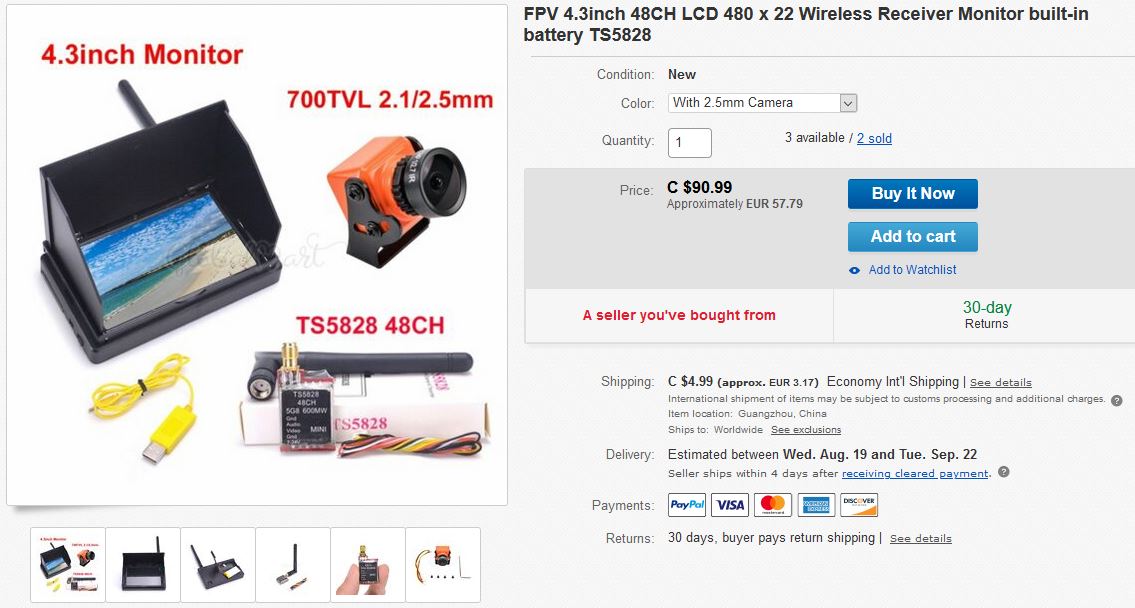Screen dimensions: 1135x608
Task: Open the receiving cleared payment link
Action: click(x=915, y=473)
